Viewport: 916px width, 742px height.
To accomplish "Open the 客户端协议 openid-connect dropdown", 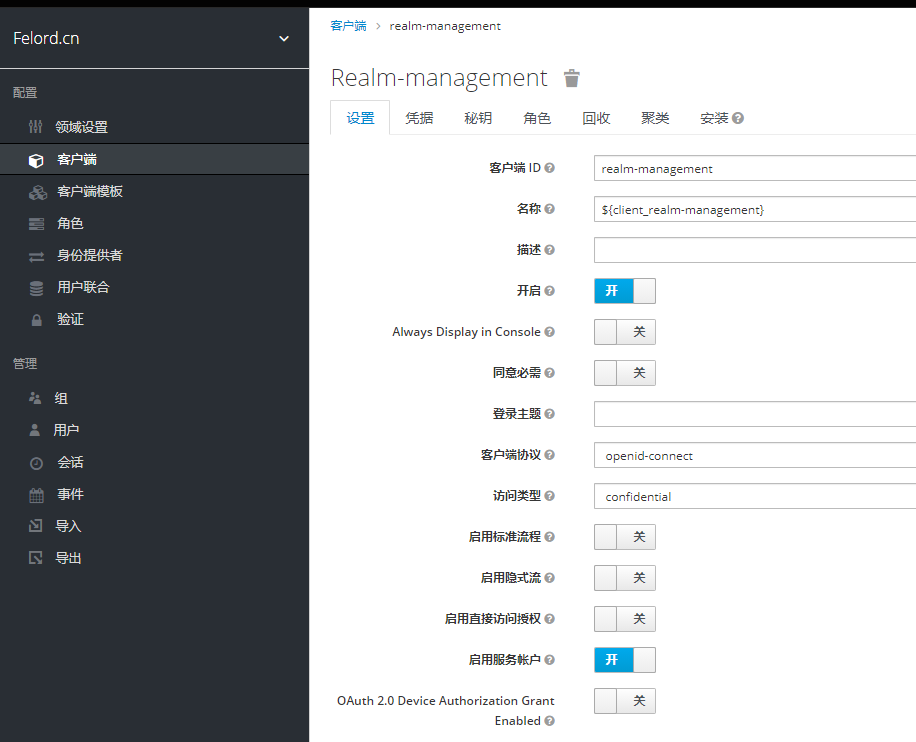I will [x=755, y=455].
